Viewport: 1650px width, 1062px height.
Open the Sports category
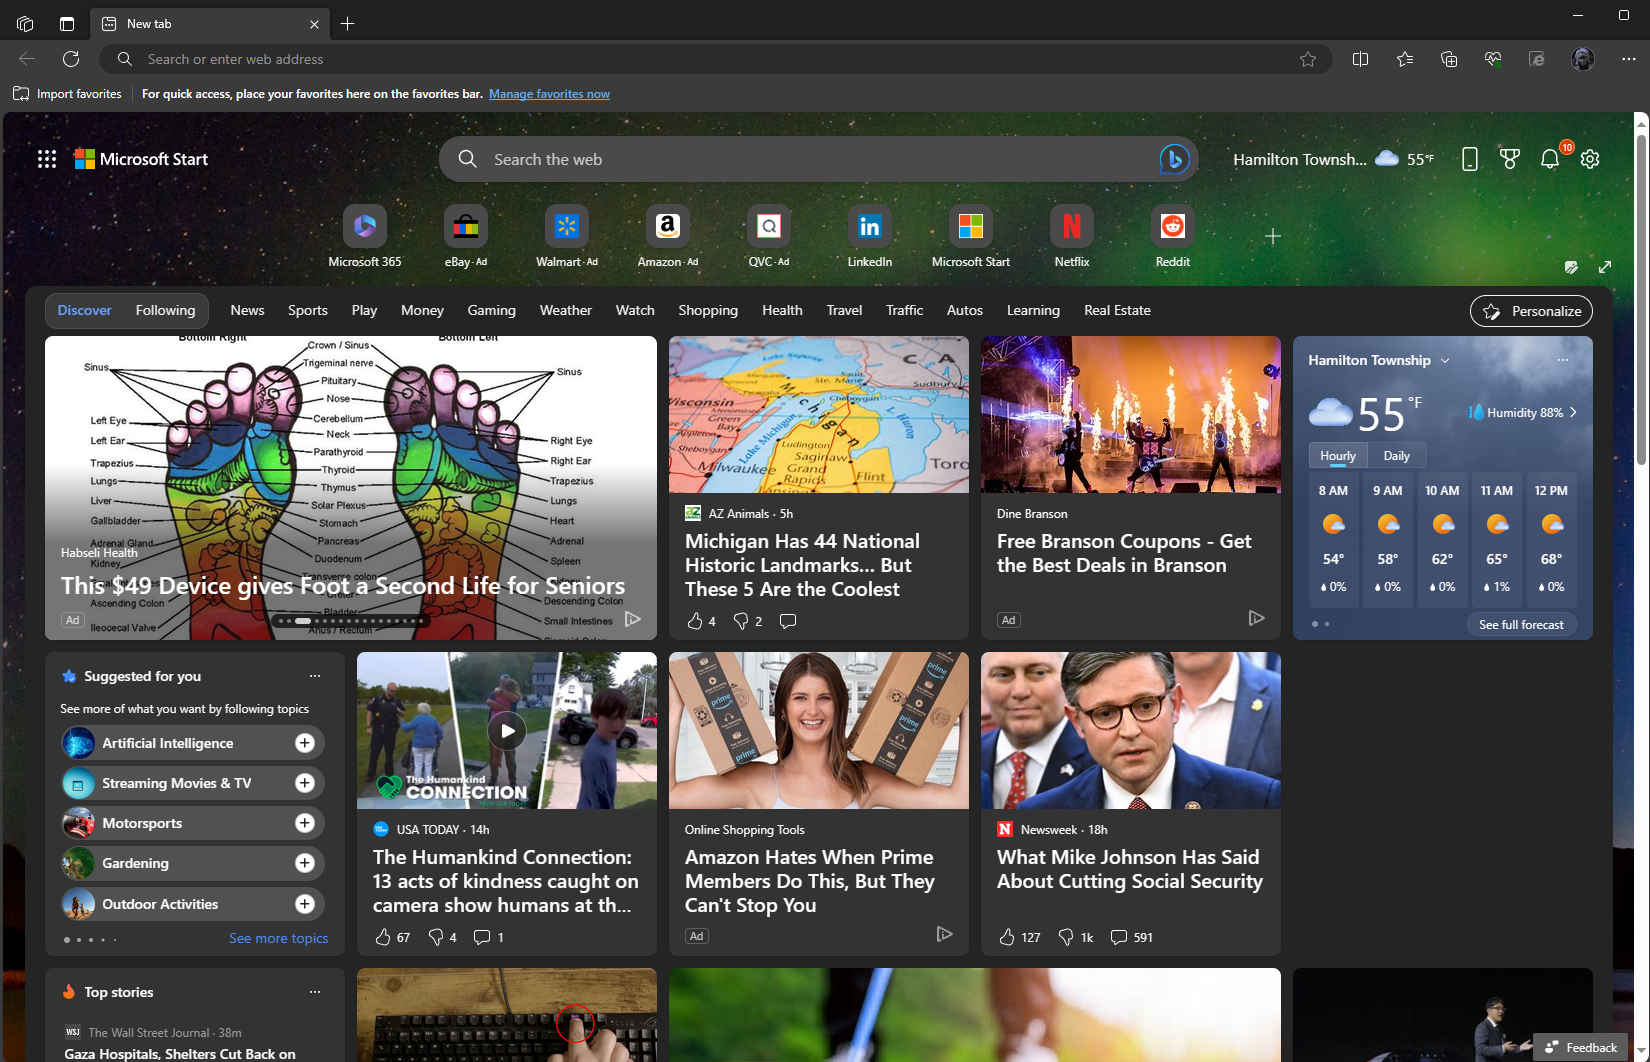308,310
